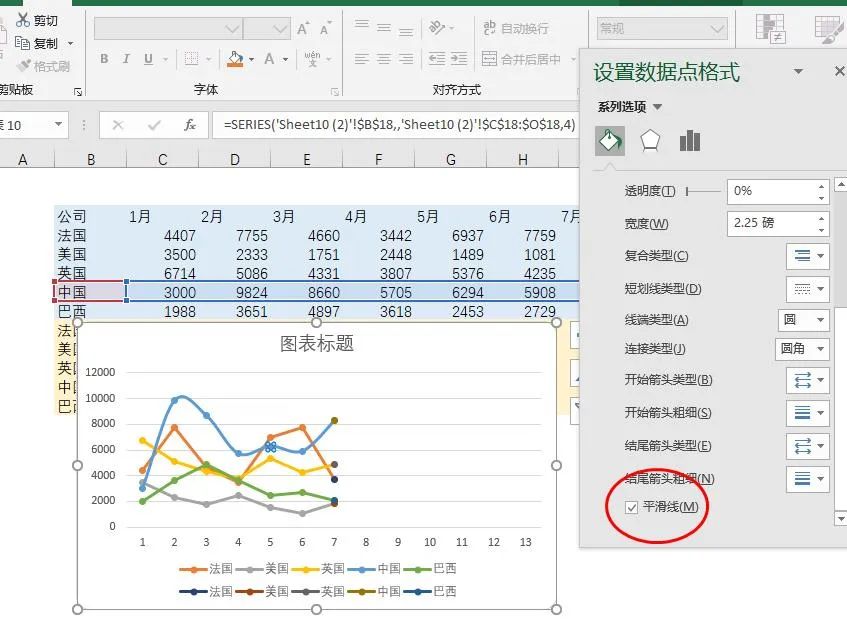Screen dimensions: 847x621
Task: Open the 连接类型 join type dropdown
Action: click(803, 349)
